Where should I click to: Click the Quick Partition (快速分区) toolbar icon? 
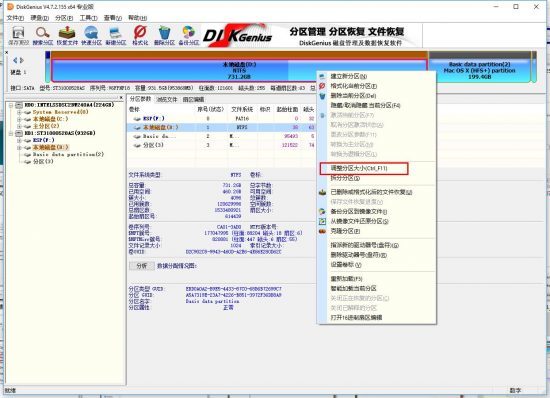tap(91, 36)
